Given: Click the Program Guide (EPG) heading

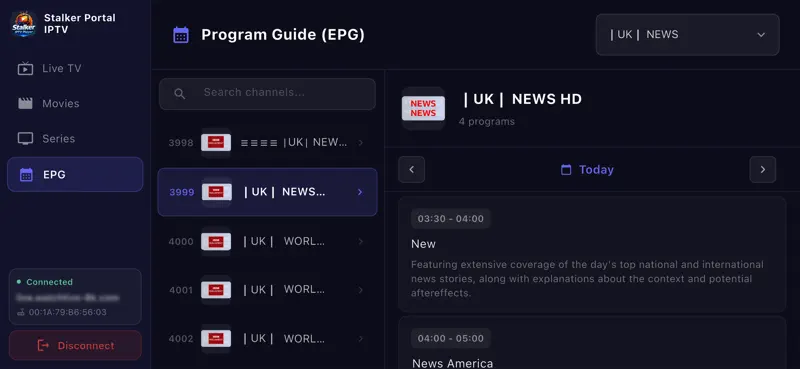Looking at the screenshot, I should [283, 35].
